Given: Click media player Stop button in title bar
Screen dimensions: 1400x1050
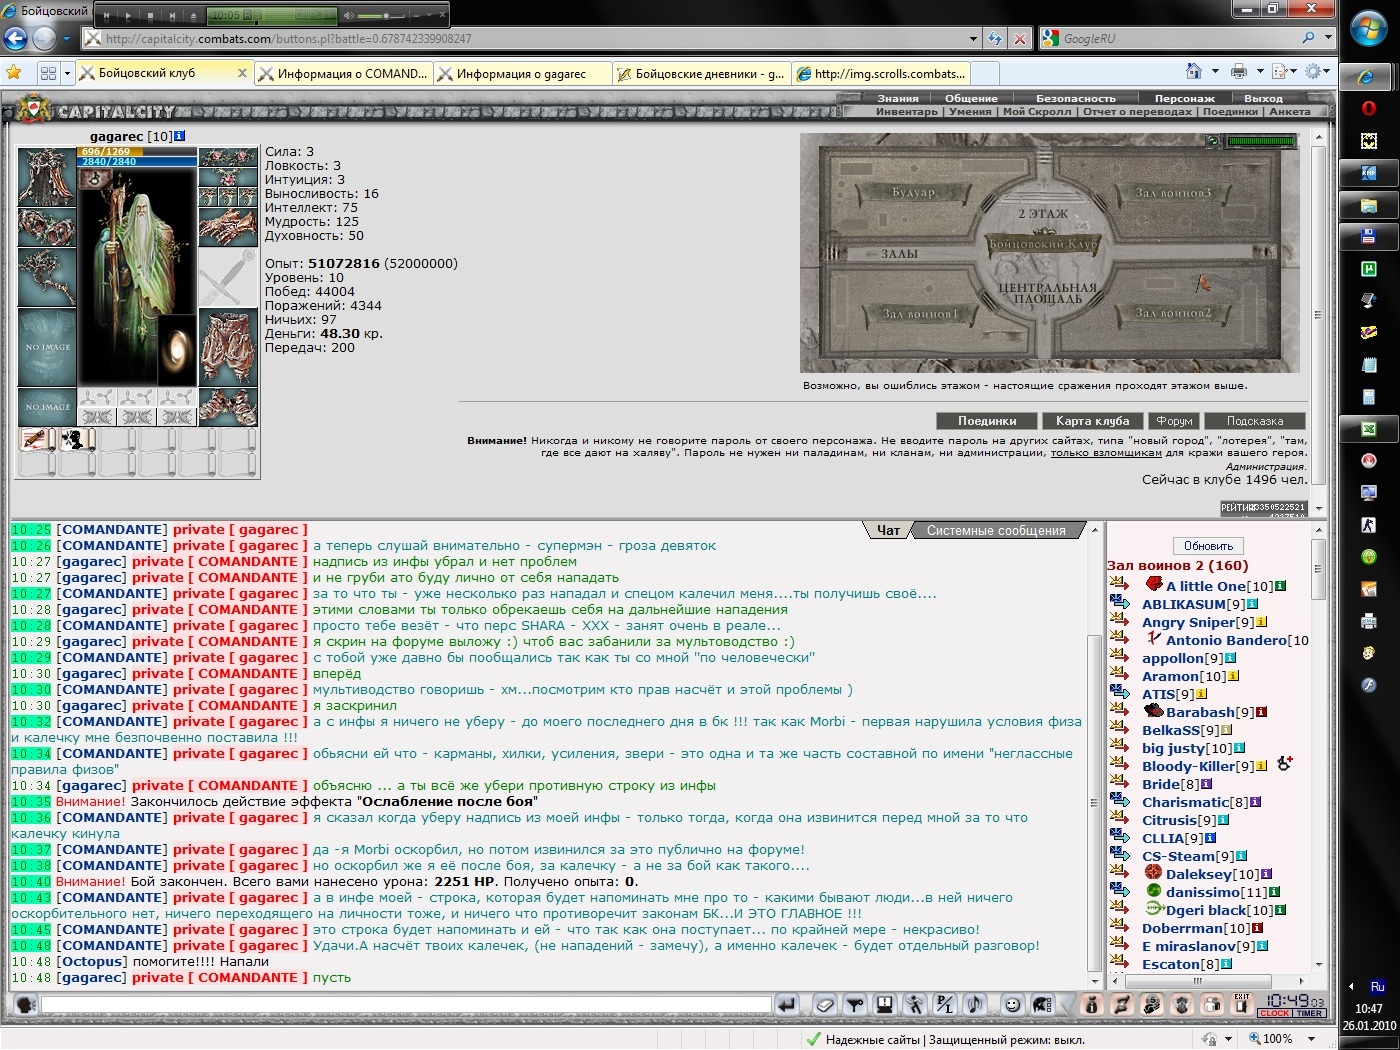Looking at the screenshot, I should [150, 16].
